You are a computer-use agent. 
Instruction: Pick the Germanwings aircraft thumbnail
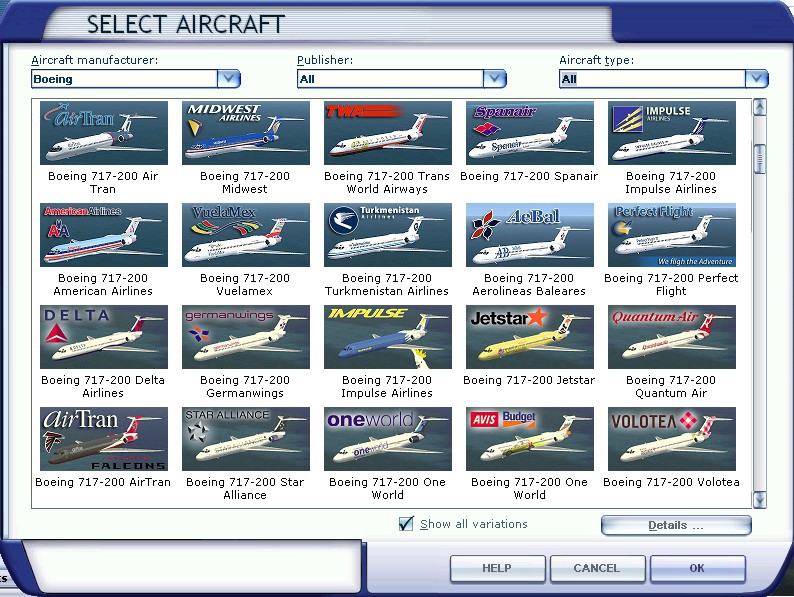[246, 337]
